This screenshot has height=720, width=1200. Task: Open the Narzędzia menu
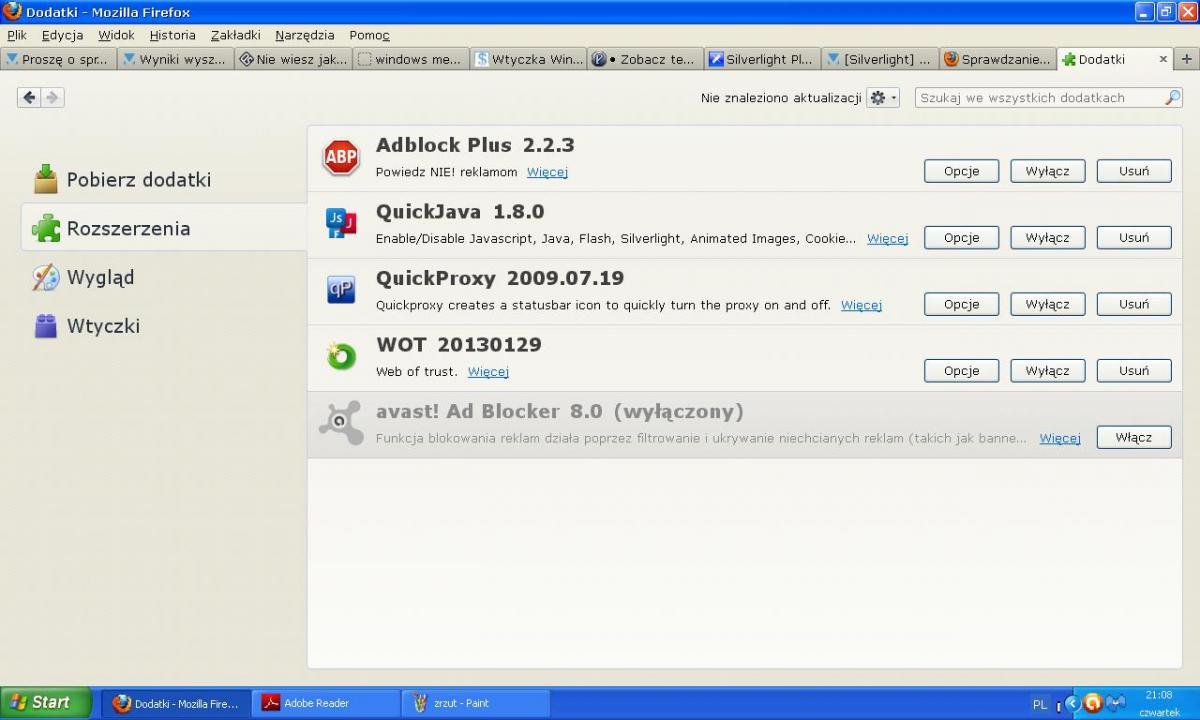click(x=305, y=35)
